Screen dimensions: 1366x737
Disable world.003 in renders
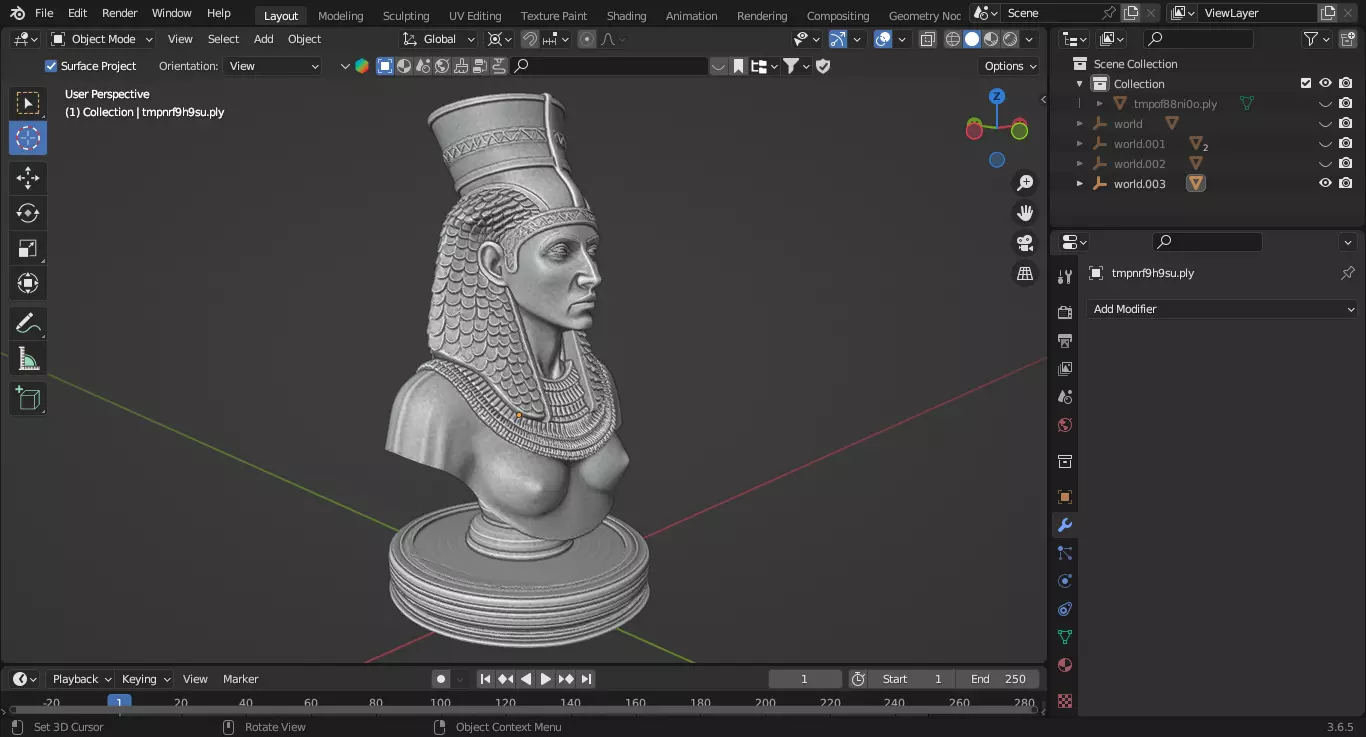click(x=1346, y=183)
